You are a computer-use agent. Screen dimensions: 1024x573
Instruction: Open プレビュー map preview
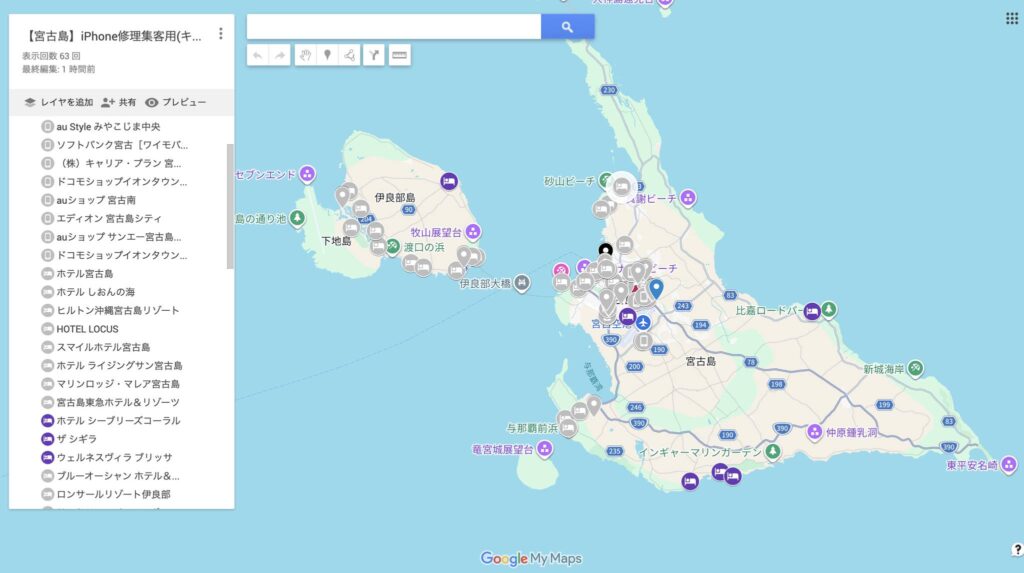pyautogui.click(x=175, y=103)
